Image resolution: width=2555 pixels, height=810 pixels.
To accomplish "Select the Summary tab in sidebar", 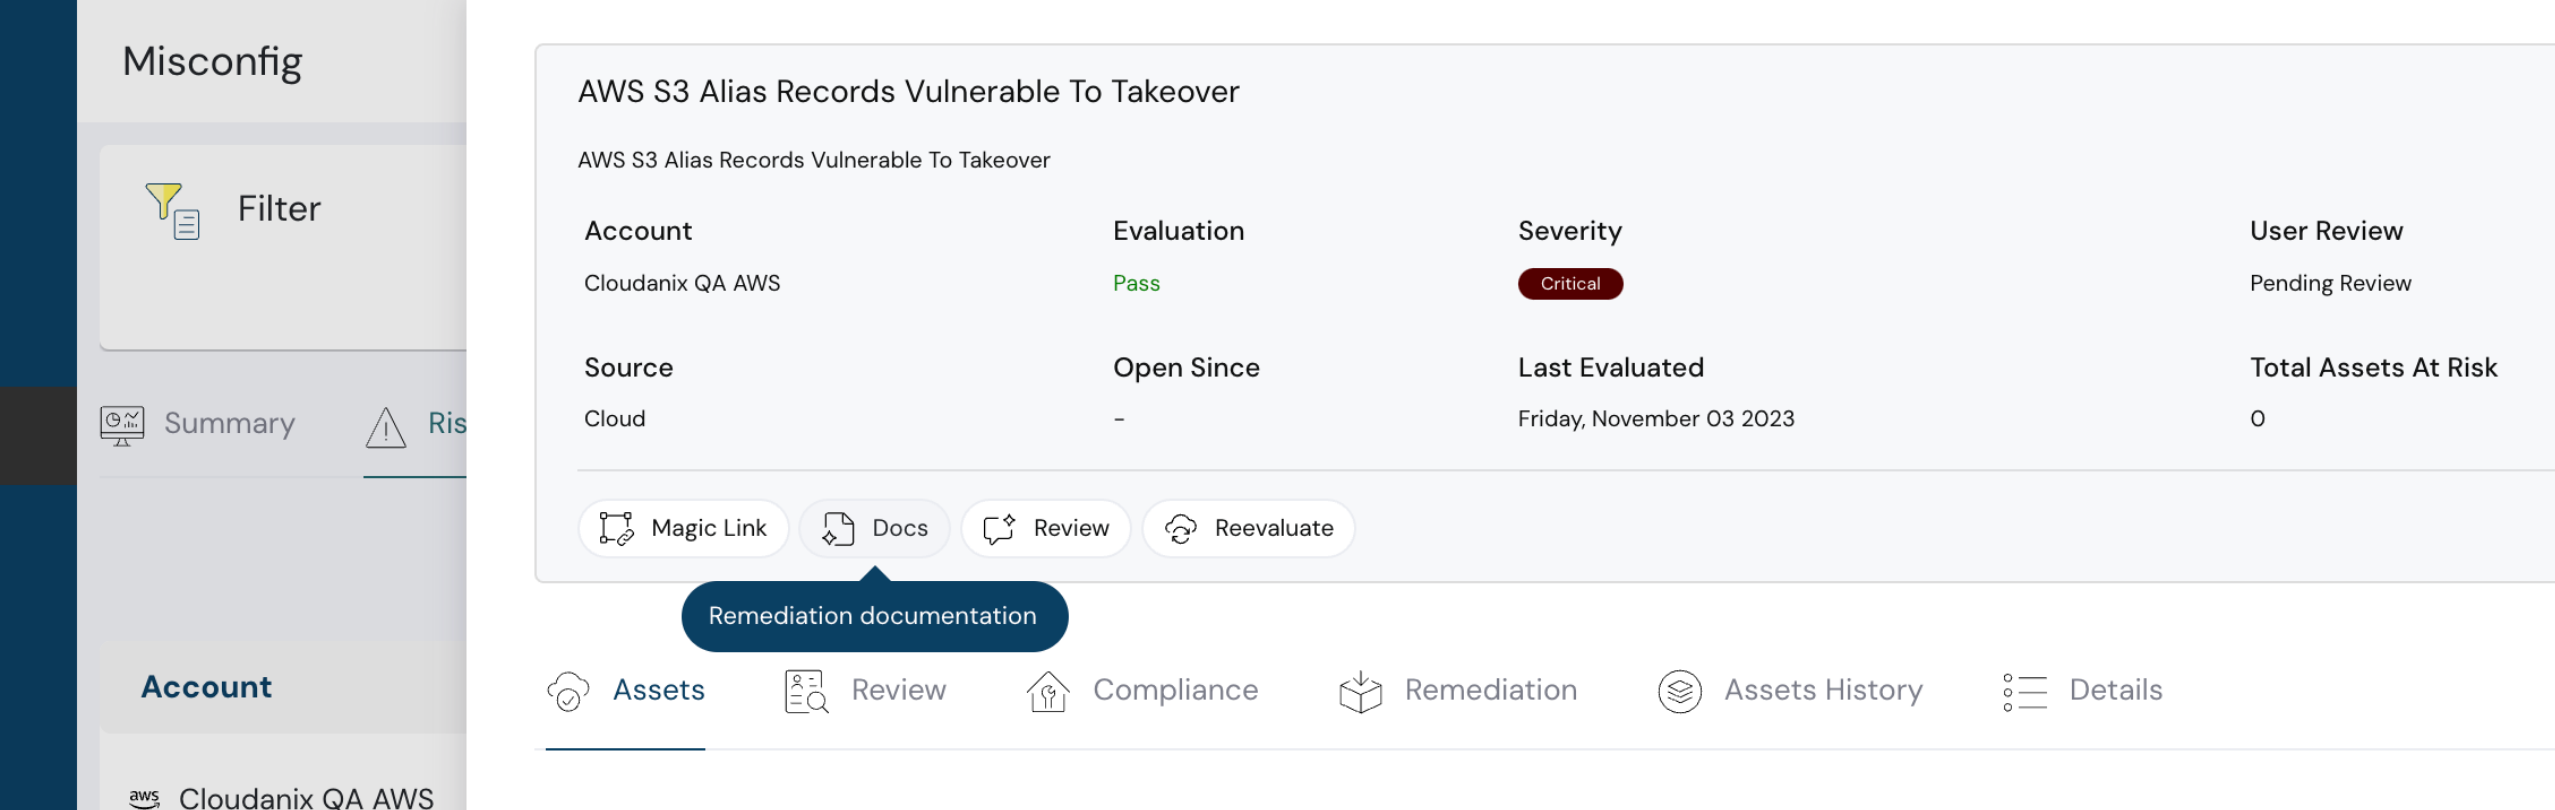I will click(x=229, y=424).
